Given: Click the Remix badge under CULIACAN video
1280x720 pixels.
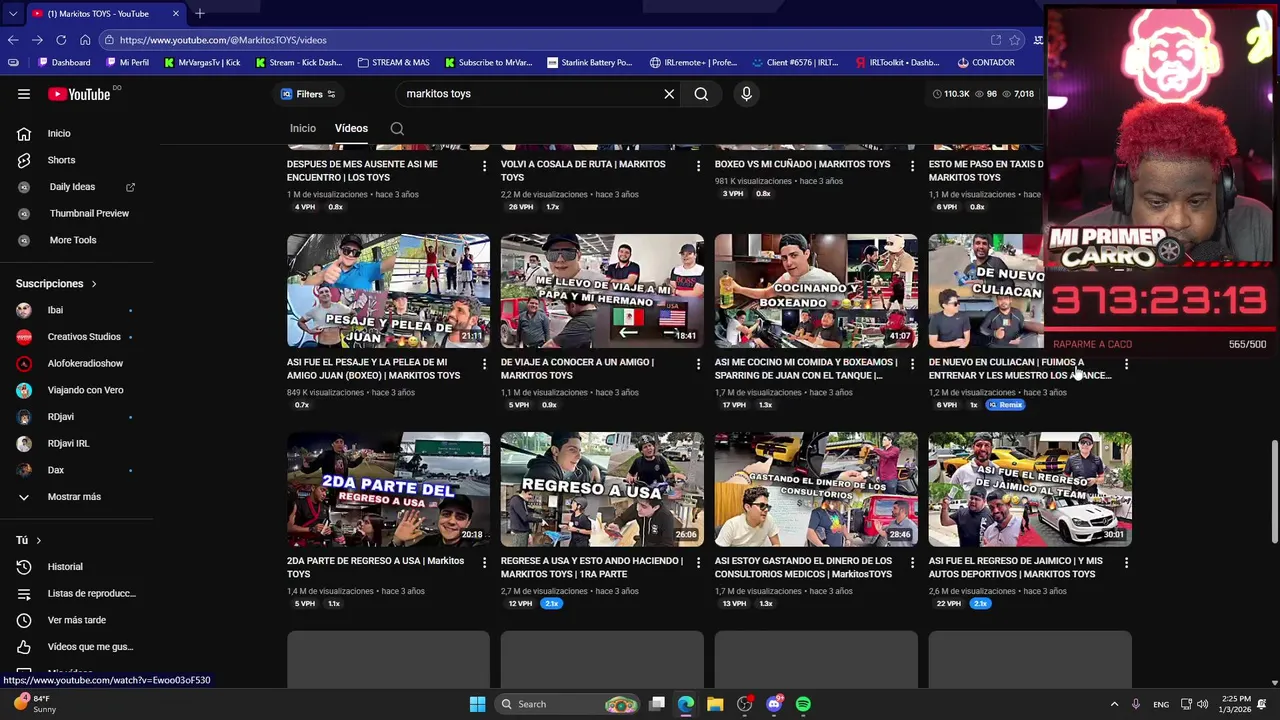Looking at the screenshot, I should 1006,405.
